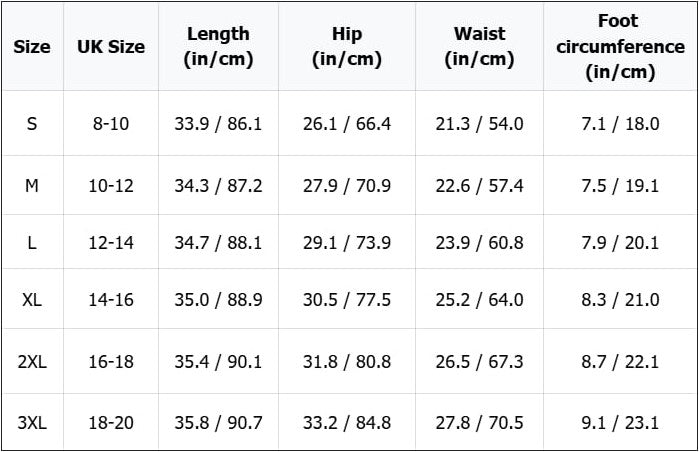Click the 30.5 / 77.5 hip cell

347,300
